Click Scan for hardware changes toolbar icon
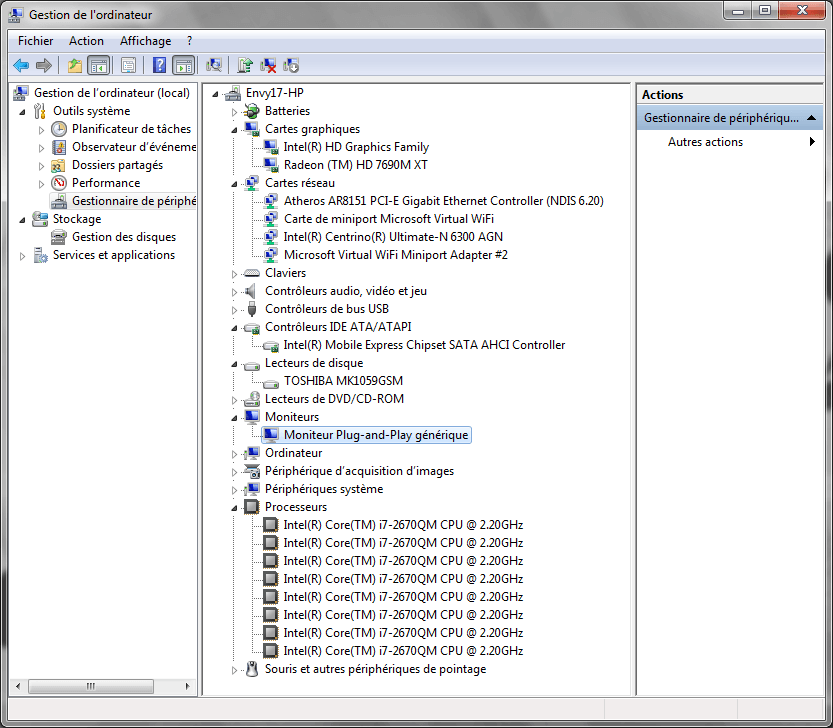Viewport: 833px width, 728px height. point(213,65)
